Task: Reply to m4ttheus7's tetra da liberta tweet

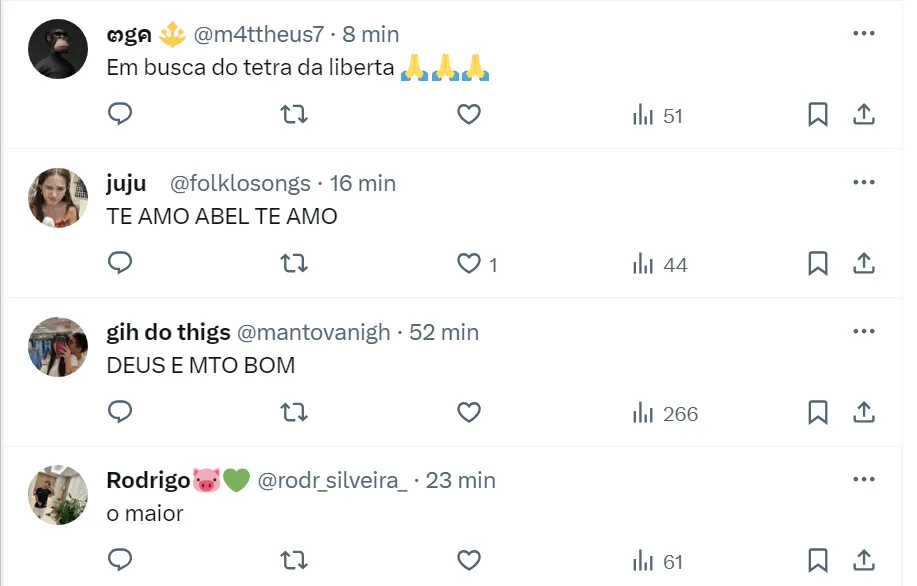Action: point(120,115)
